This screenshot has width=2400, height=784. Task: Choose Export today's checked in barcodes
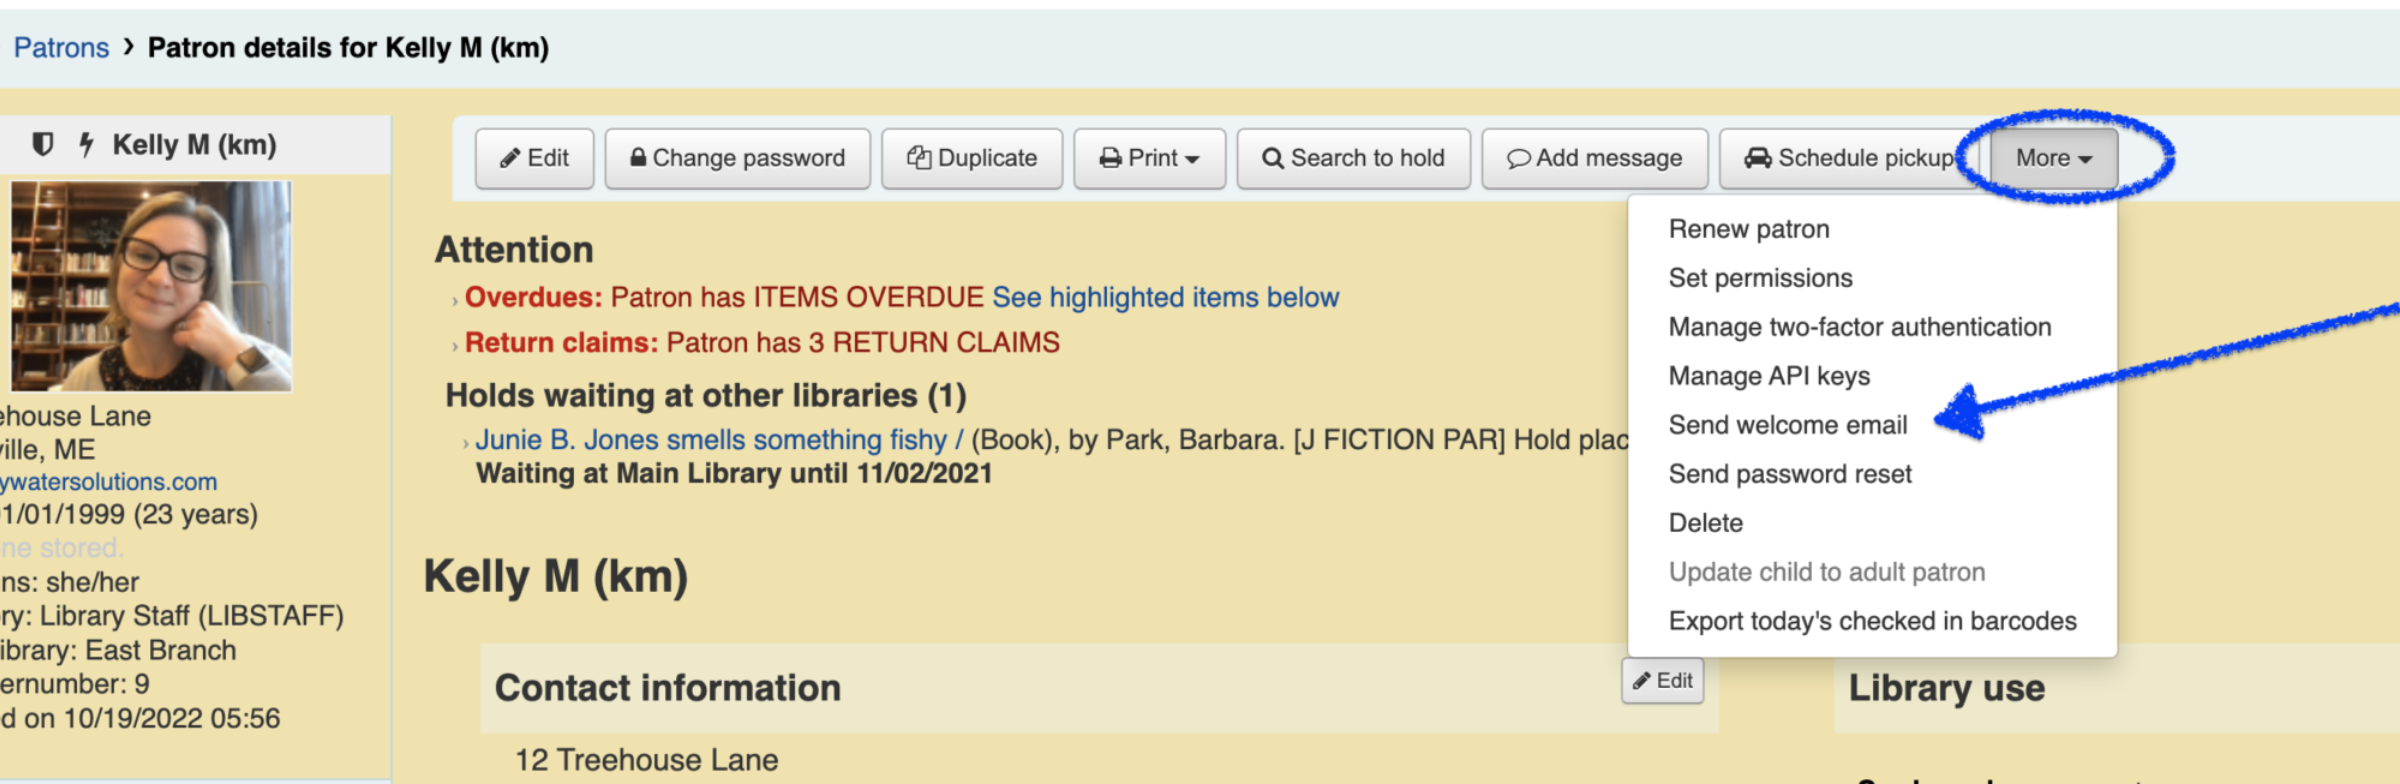pos(1872,621)
